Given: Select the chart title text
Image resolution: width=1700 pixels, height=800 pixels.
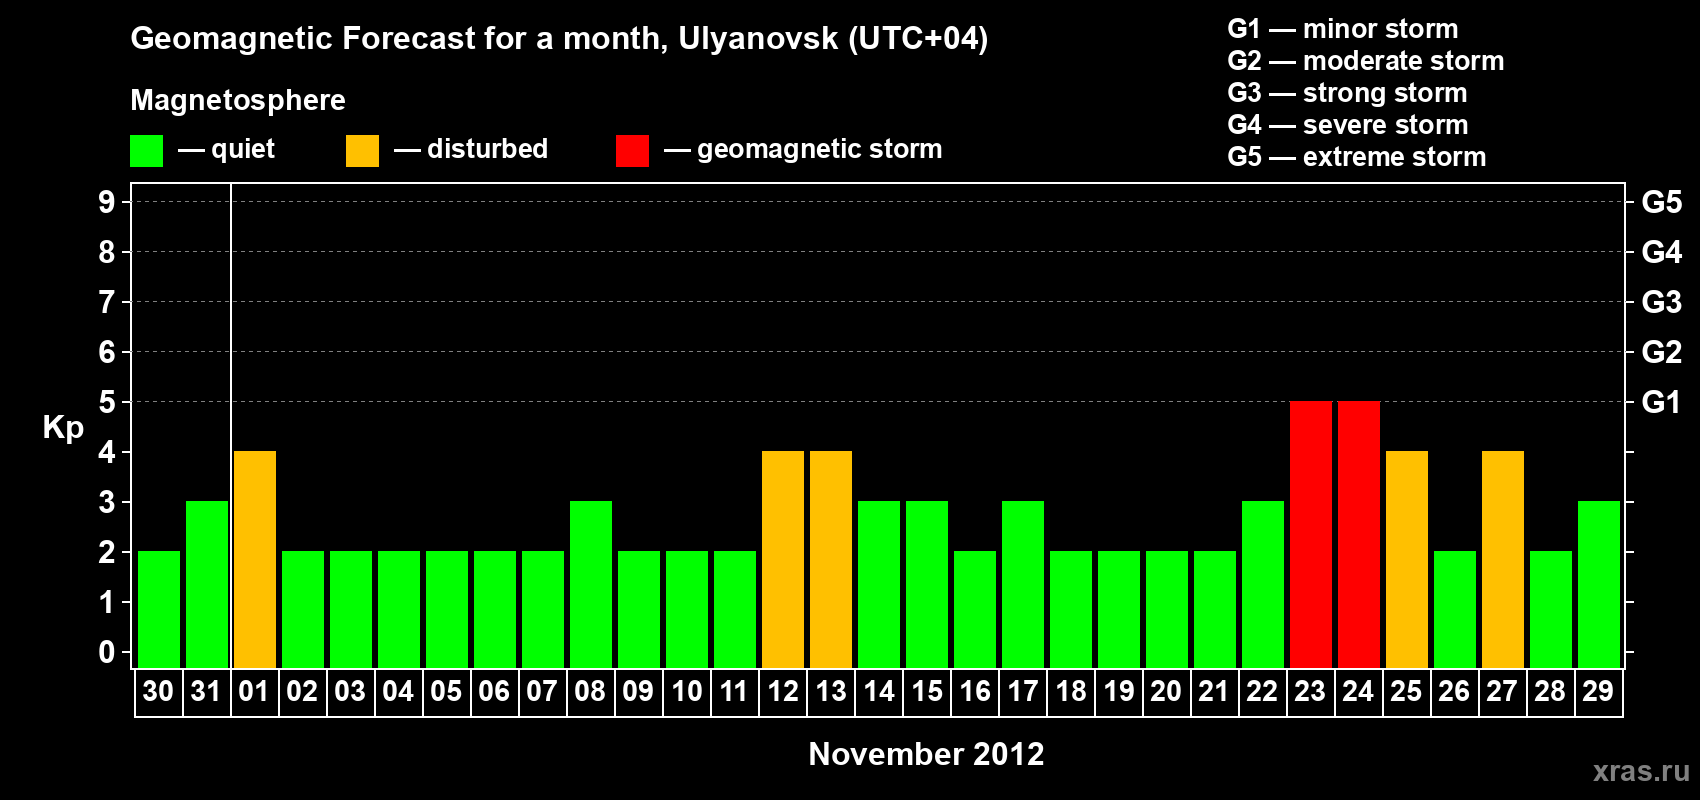Looking at the screenshot, I should click(559, 39).
